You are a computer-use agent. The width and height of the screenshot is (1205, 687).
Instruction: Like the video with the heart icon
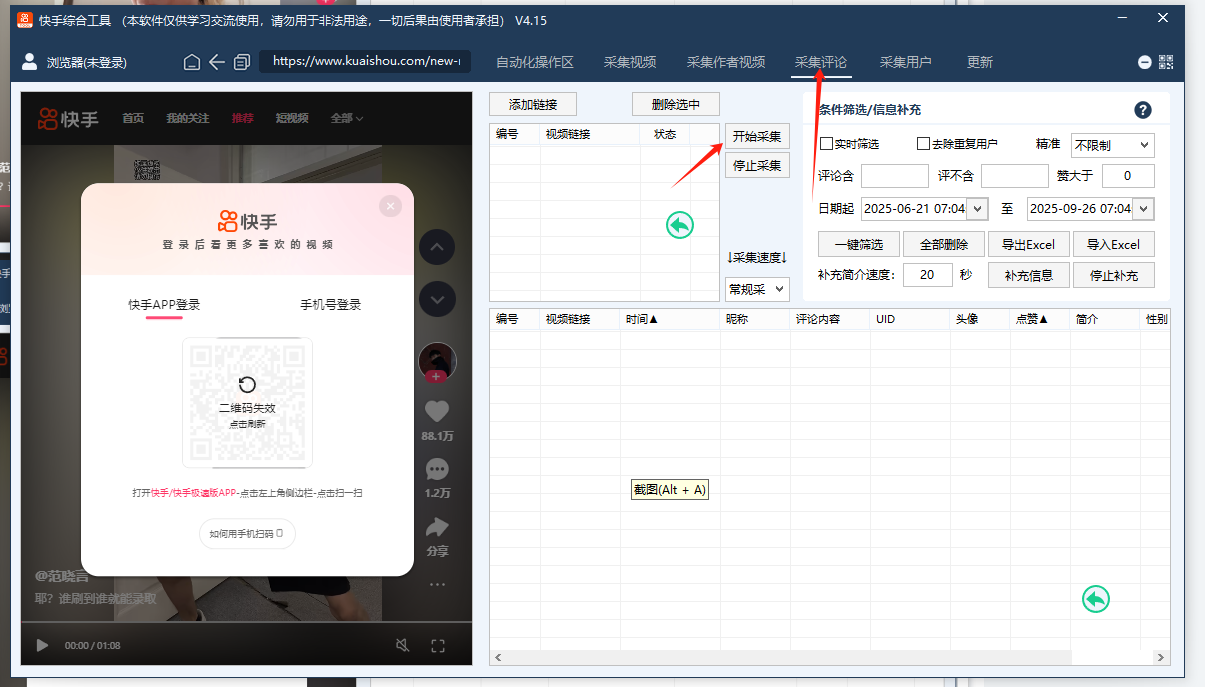coord(437,411)
